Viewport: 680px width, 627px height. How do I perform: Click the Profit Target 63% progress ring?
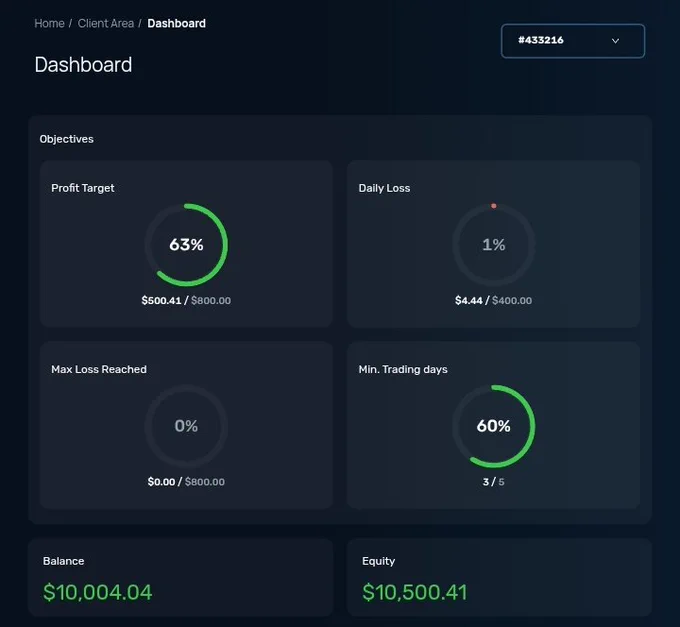(186, 245)
